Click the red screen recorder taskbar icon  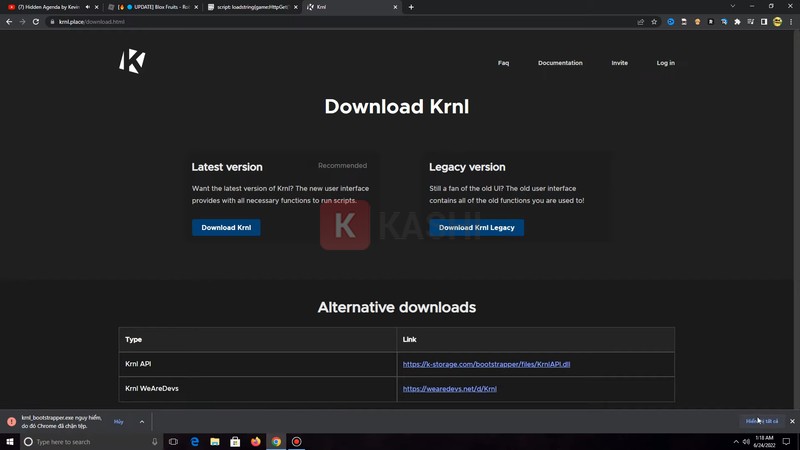(x=296, y=442)
